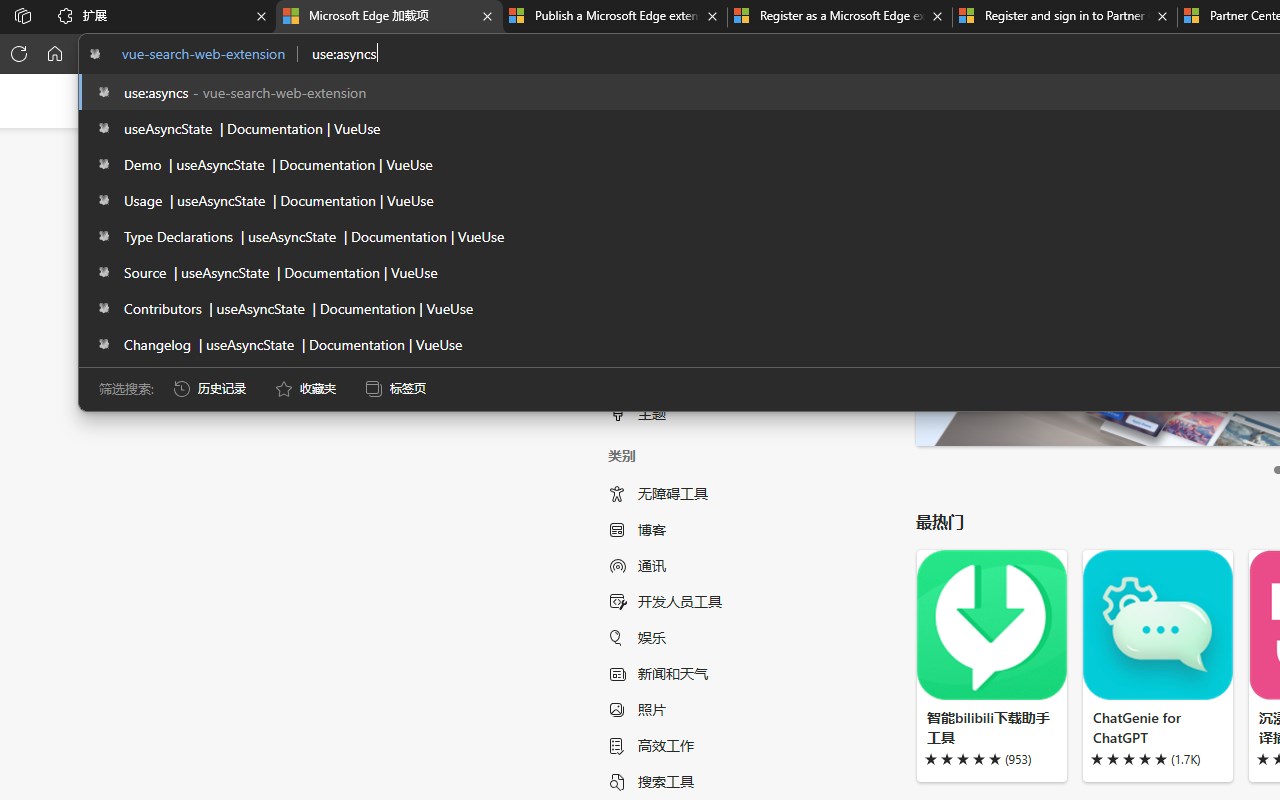Open the Partner Center tab
This screenshot has width=1280, height=800.
1229,16
